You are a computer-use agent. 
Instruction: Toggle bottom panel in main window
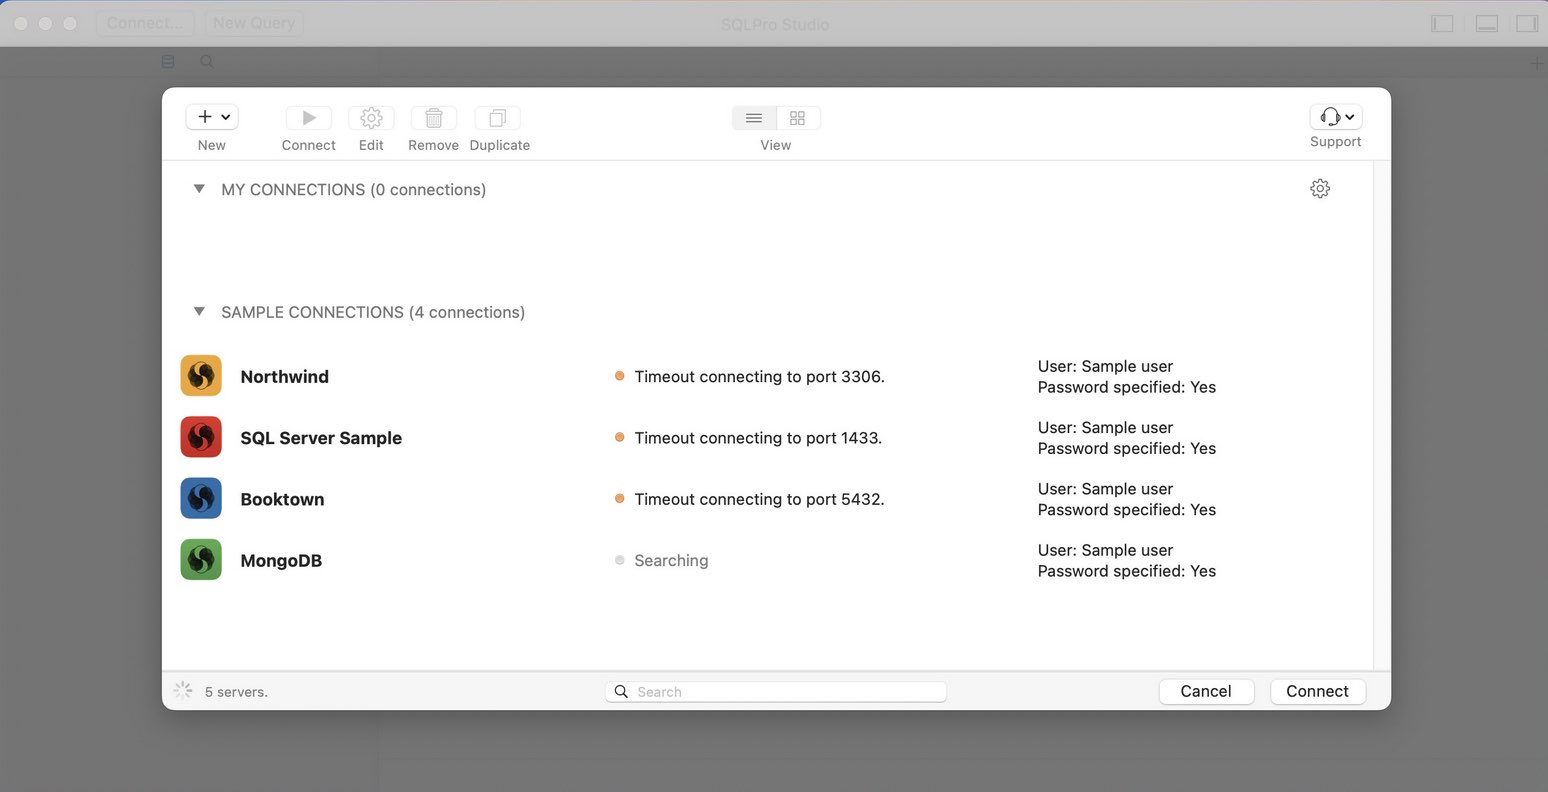click(x=1487, y=23)
